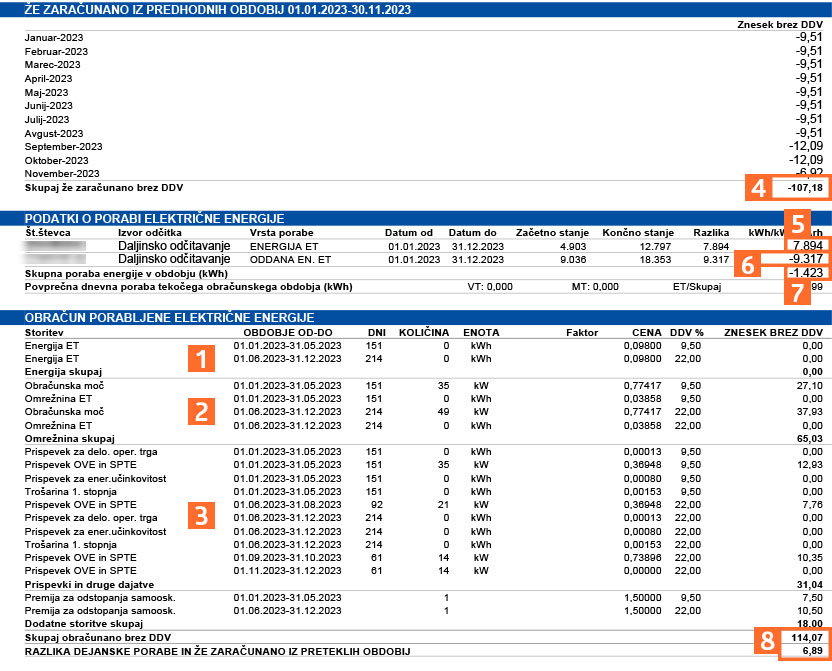Click the 'PODATKI O PORABI ELEKTRIČNE ENERGIJE' header
Screen dimensions: 832x671
[x=154, y=219]
